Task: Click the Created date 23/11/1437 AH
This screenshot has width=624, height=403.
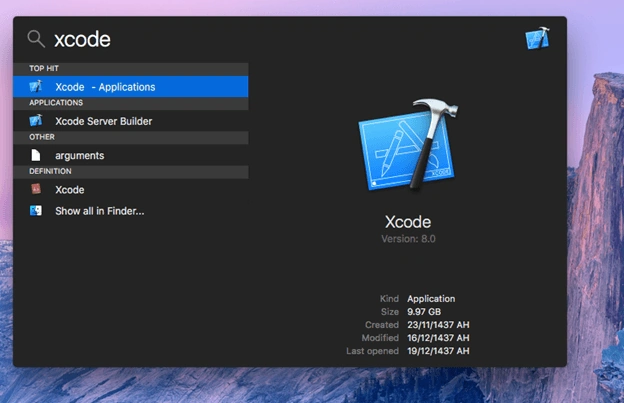Action: tap(438, 325)
